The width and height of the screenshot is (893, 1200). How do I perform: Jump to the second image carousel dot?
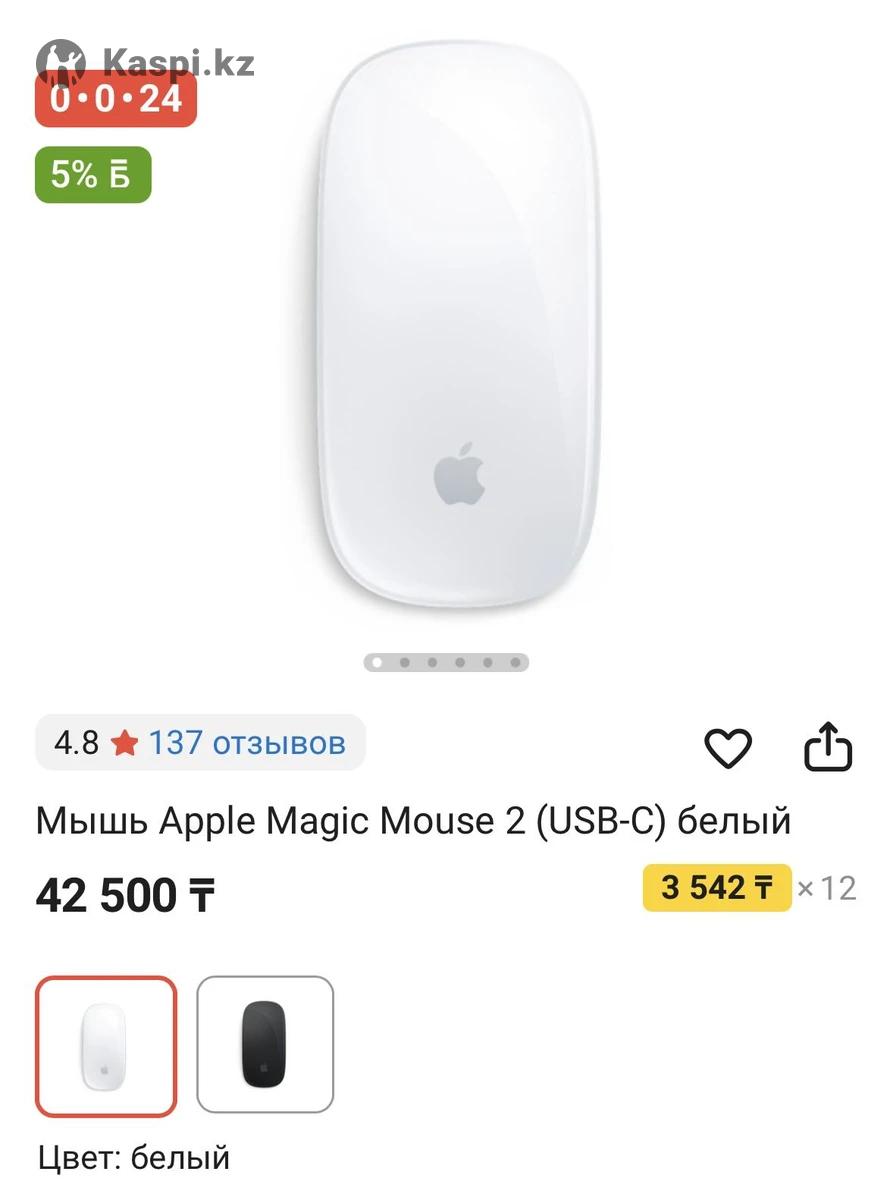(404, 662)
